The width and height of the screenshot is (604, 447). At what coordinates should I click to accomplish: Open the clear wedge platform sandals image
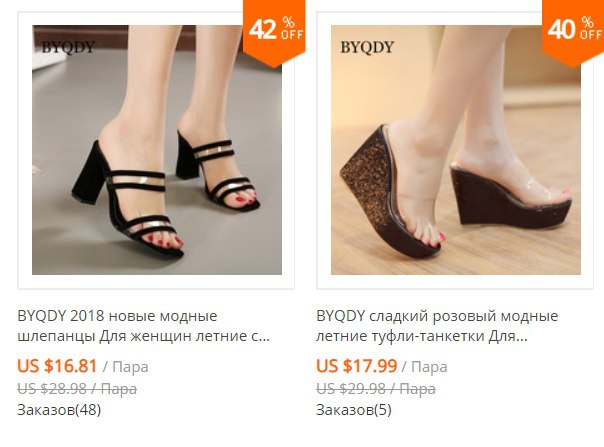(x=456, y=150)
